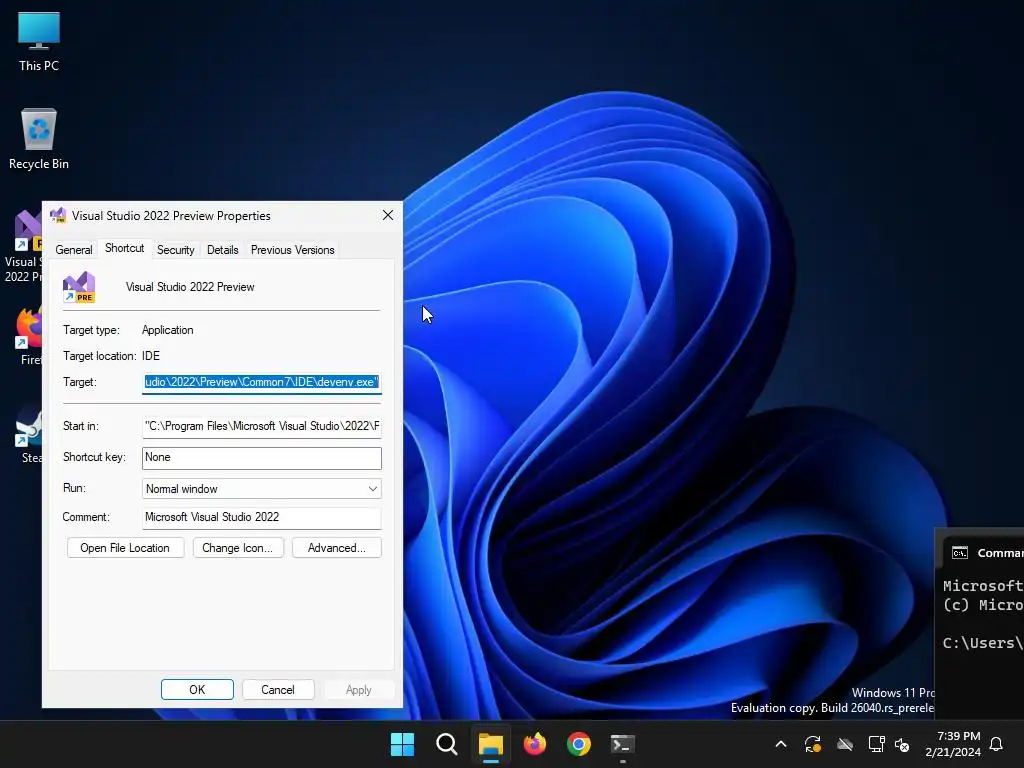The image size is (1024, 768).
Task: Click the Comment input field
Action: click(261, 517)
